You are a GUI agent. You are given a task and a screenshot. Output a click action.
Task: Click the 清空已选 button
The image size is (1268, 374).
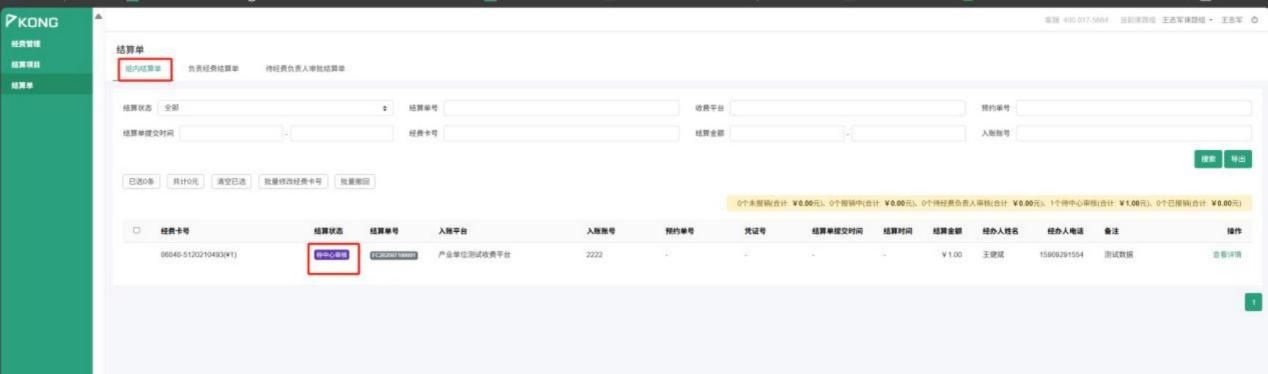(x=231, y=182)
